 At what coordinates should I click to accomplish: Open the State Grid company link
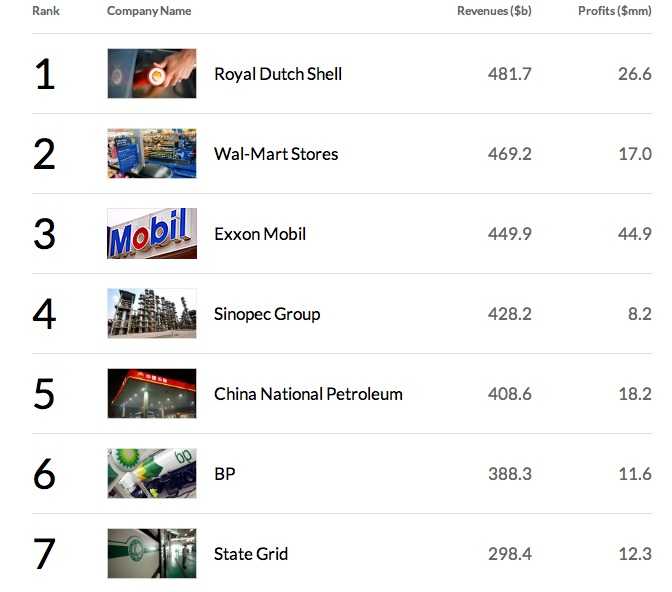click(251, 554)
